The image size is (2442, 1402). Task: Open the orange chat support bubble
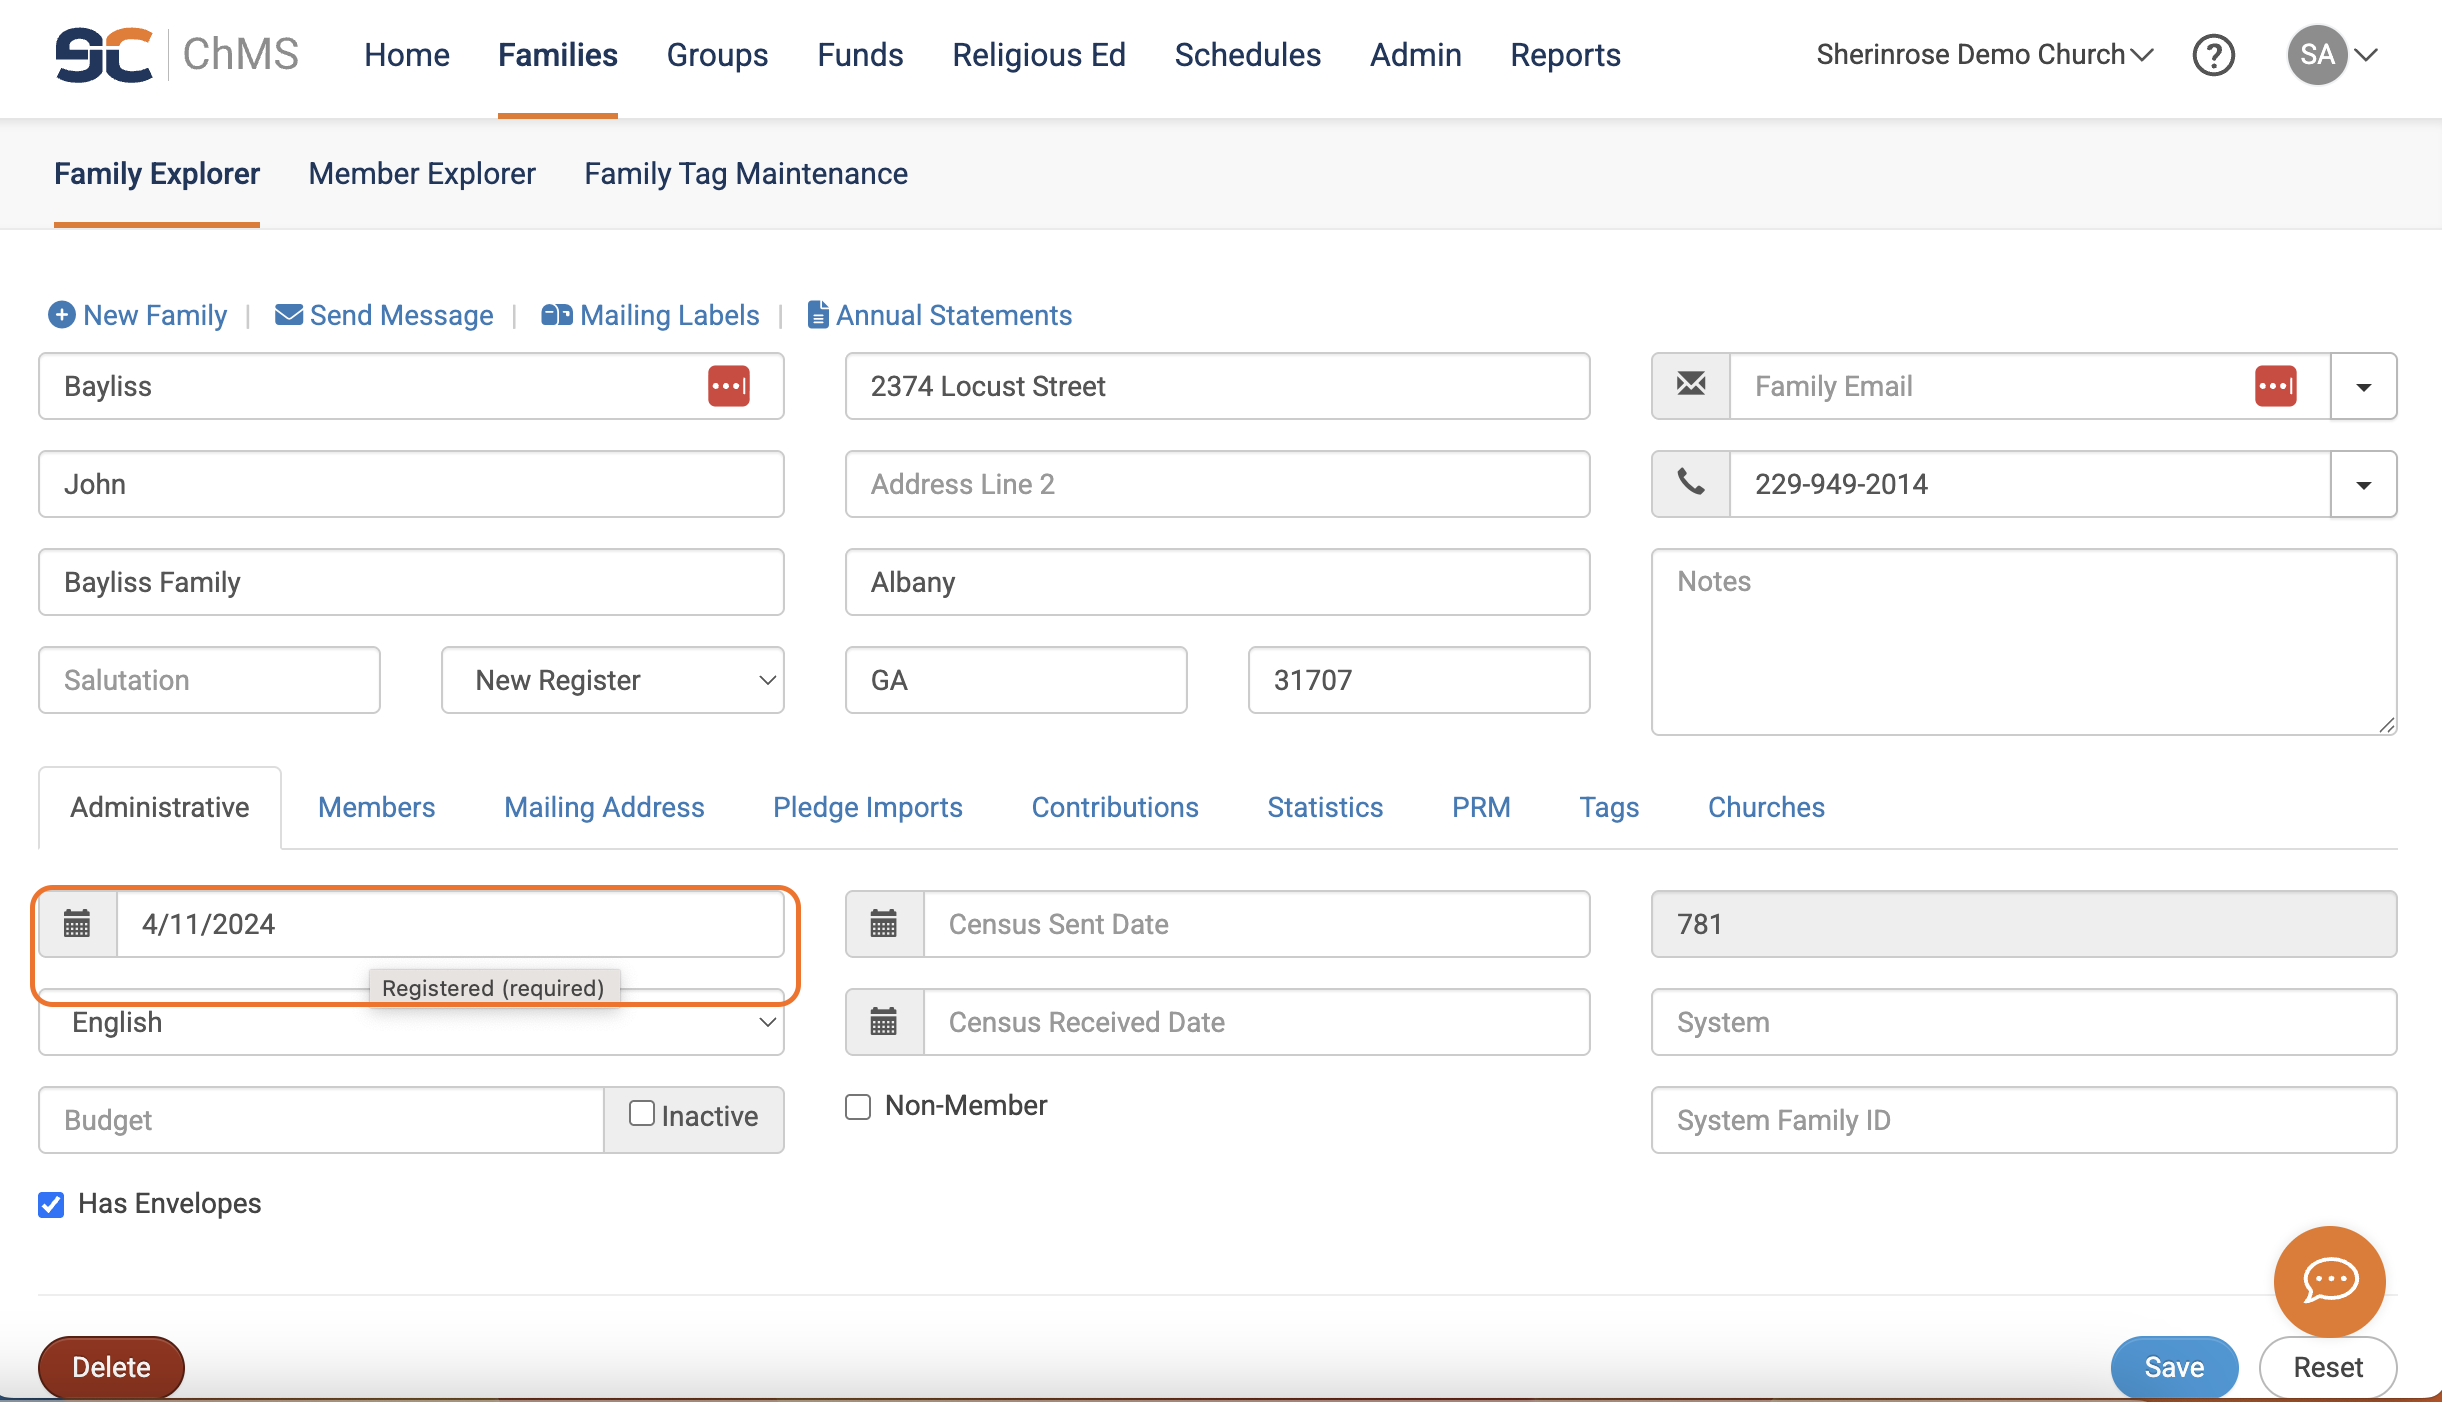(2329, 1280)
